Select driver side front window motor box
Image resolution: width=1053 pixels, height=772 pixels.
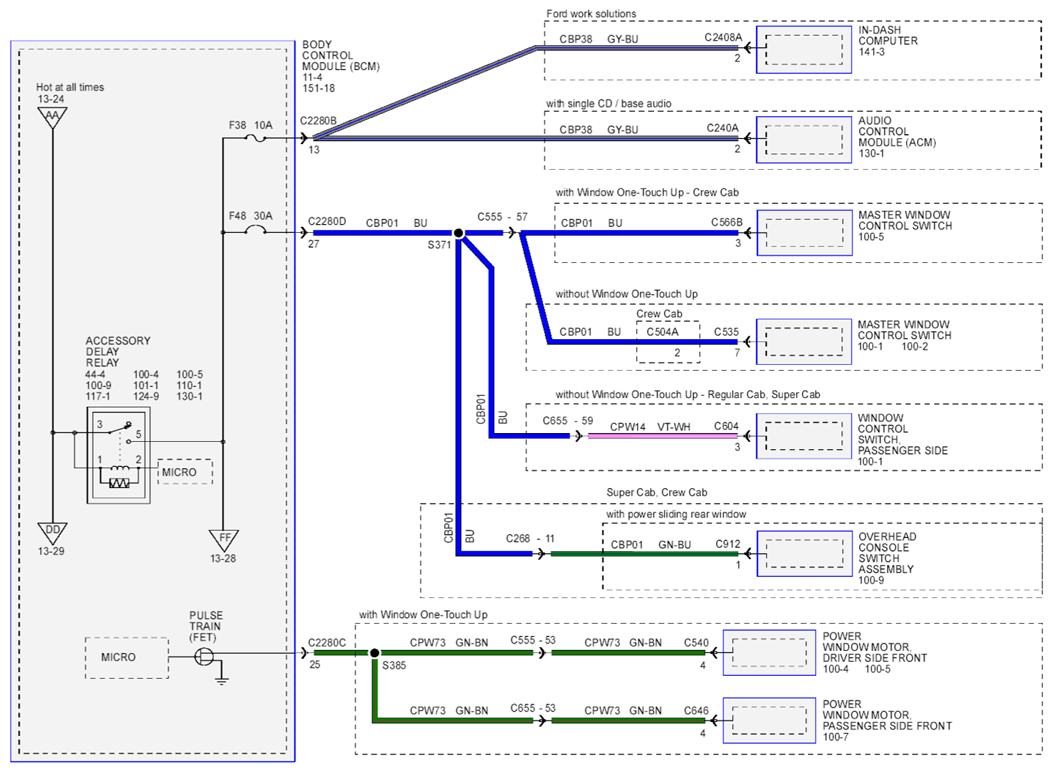tap(770, 652)
